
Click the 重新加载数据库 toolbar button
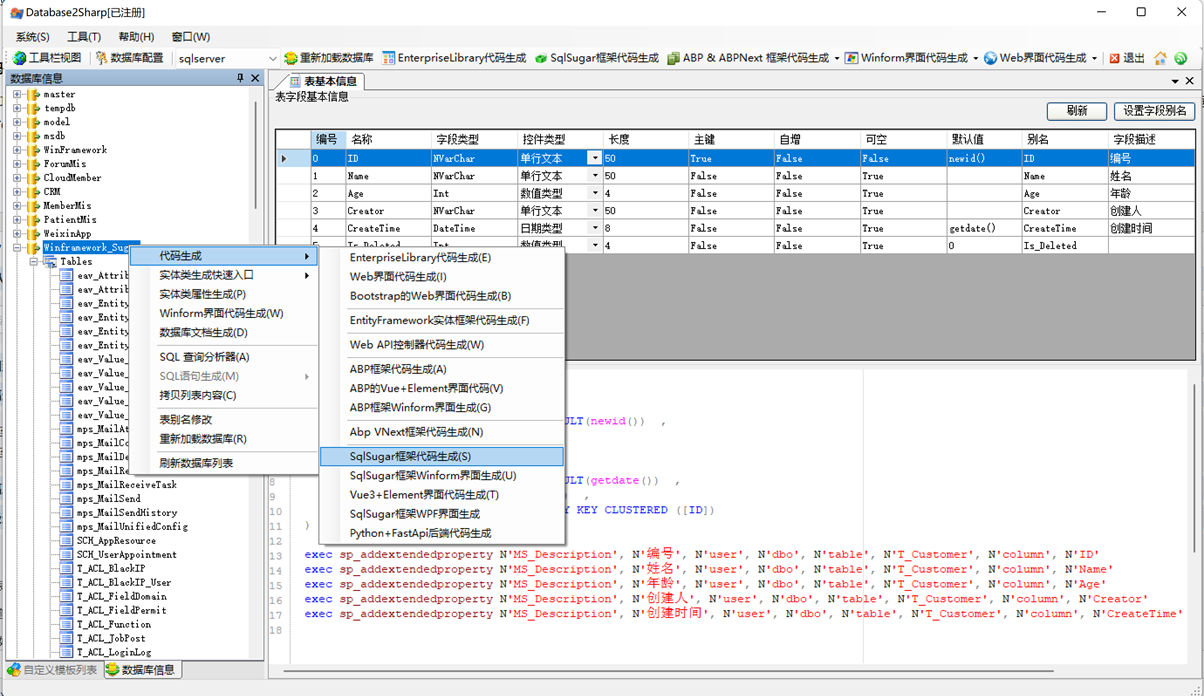pyautogui.click(x=328, y=58)
